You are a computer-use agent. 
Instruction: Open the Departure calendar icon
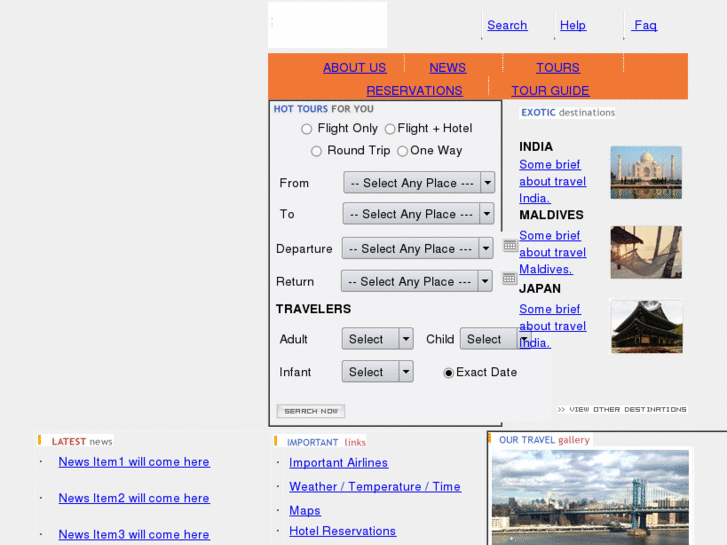coord(510,245)
